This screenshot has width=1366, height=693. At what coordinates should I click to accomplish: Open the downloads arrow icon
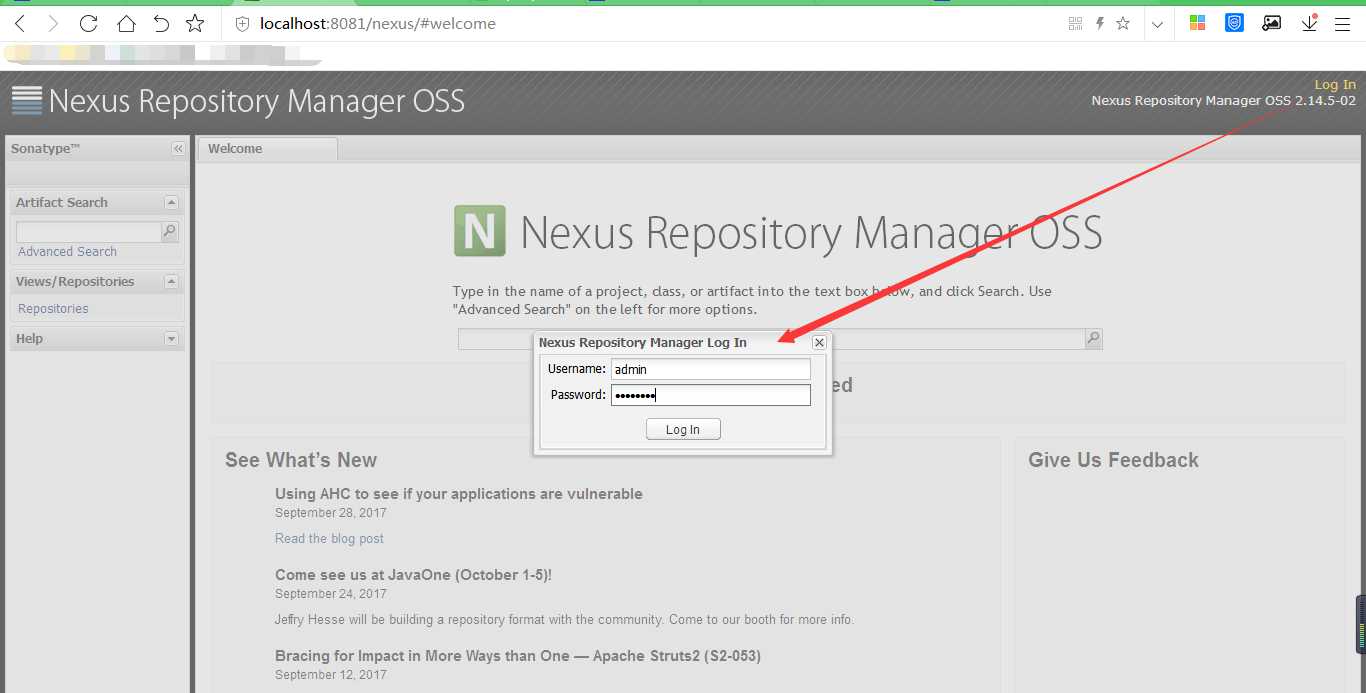pyautogui.click(x=1309, y=23)
